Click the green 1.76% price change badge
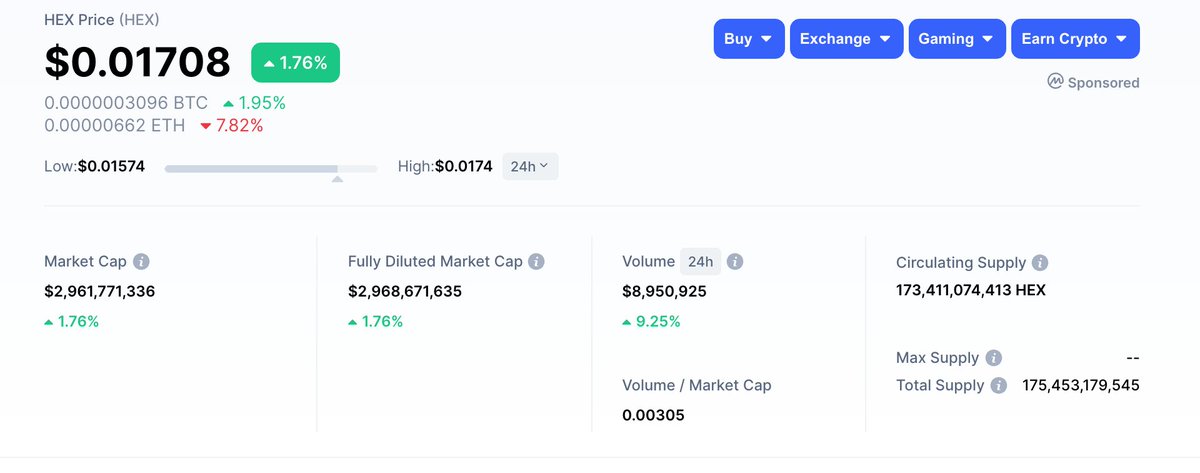 pos(295,63)
